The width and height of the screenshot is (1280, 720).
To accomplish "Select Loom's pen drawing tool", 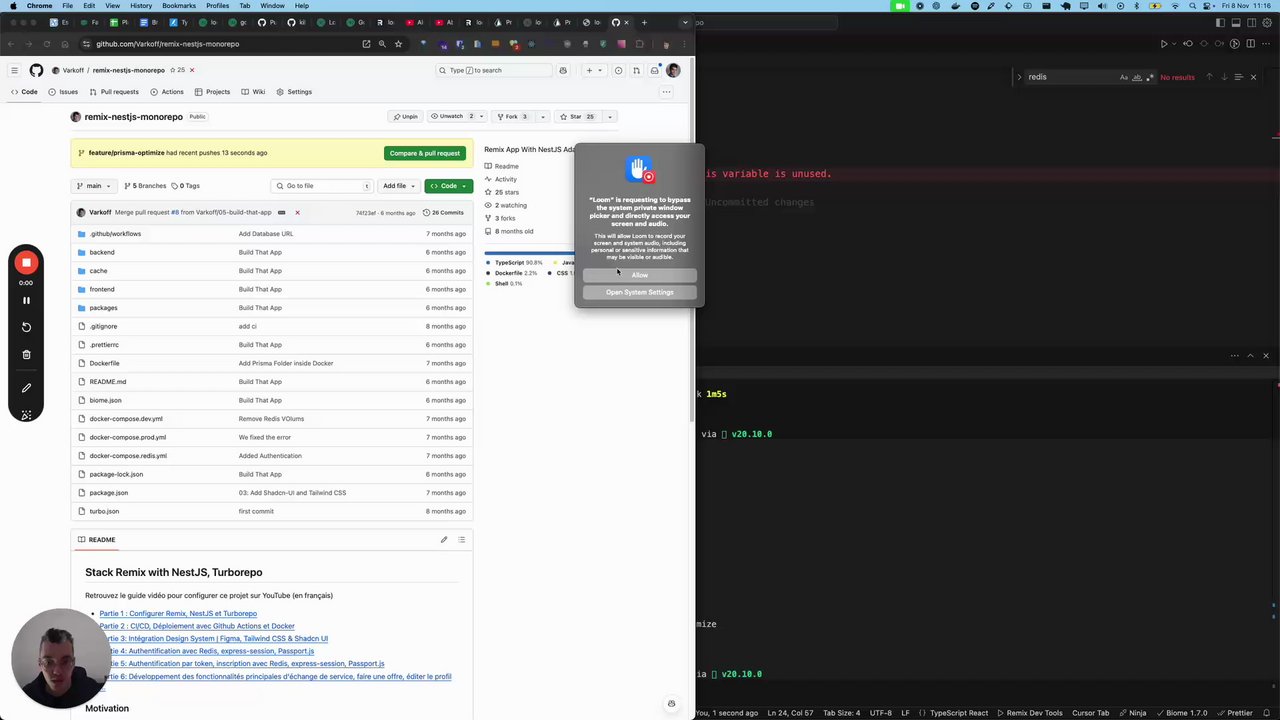I will [x=26, y=387].
